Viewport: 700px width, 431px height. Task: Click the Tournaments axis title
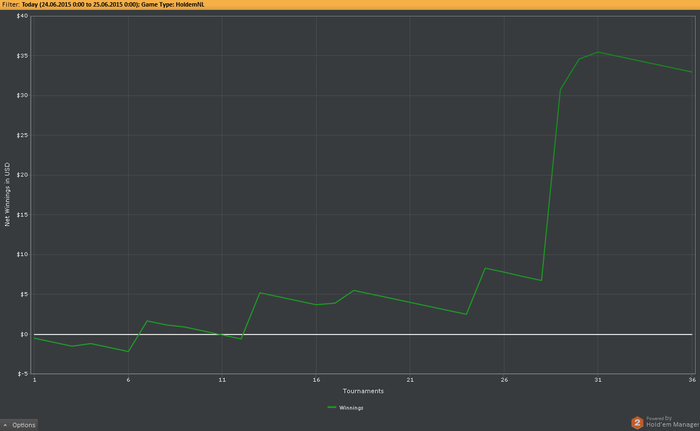pyautogui.click(x=363, y=391)
